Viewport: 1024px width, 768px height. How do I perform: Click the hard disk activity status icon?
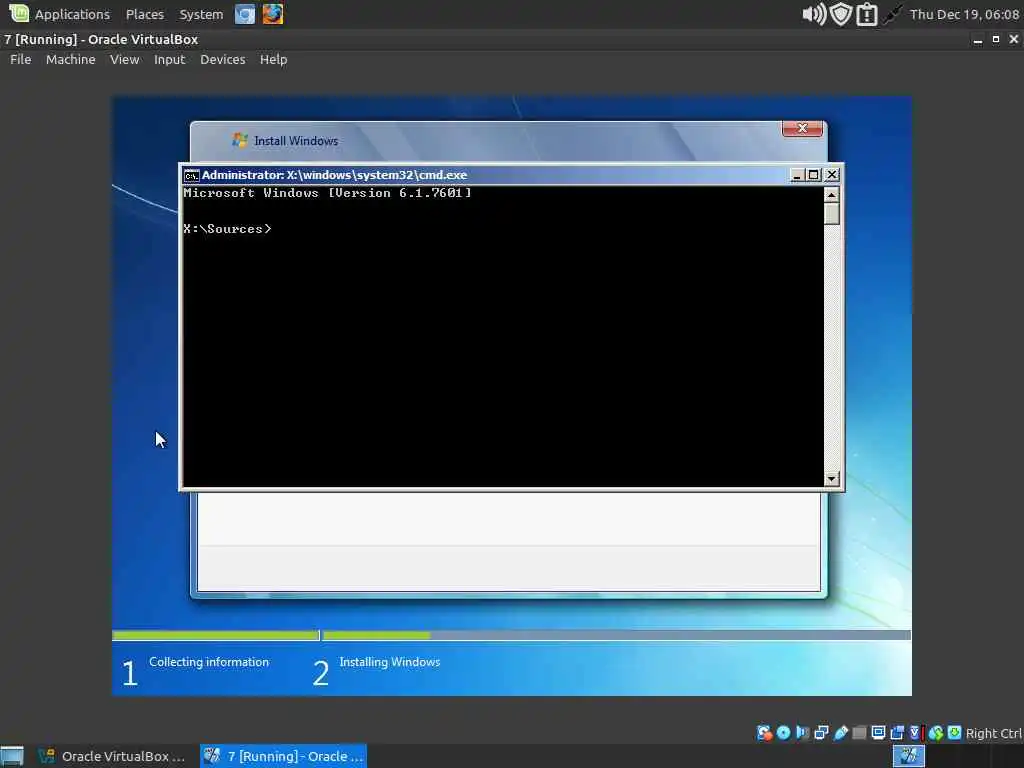(764, 733)
